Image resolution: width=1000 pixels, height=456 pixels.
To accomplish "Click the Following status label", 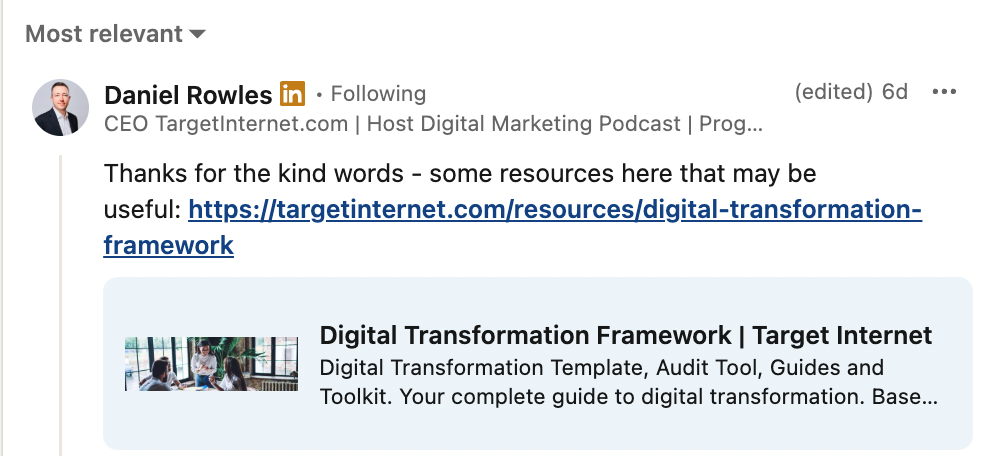I will [378, 94].
